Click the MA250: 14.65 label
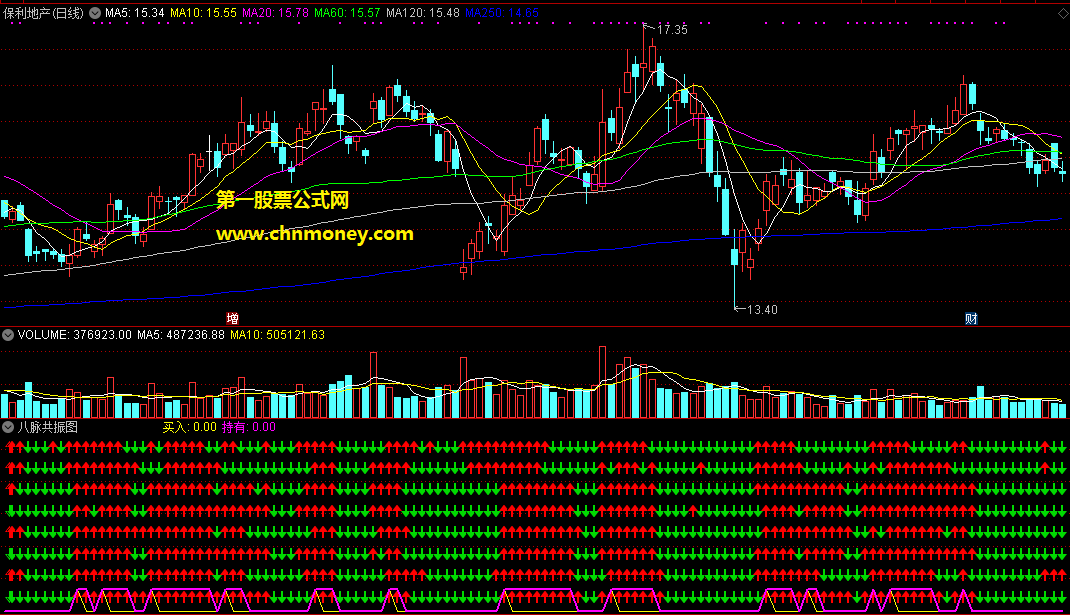Viewport: 1070px width, 615px height. click(x=502, y=13)
